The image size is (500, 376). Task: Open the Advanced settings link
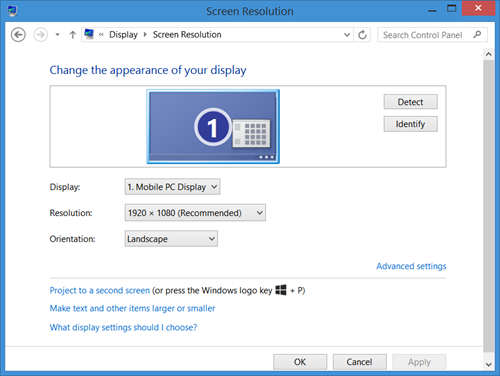click(x=411, y=266)
